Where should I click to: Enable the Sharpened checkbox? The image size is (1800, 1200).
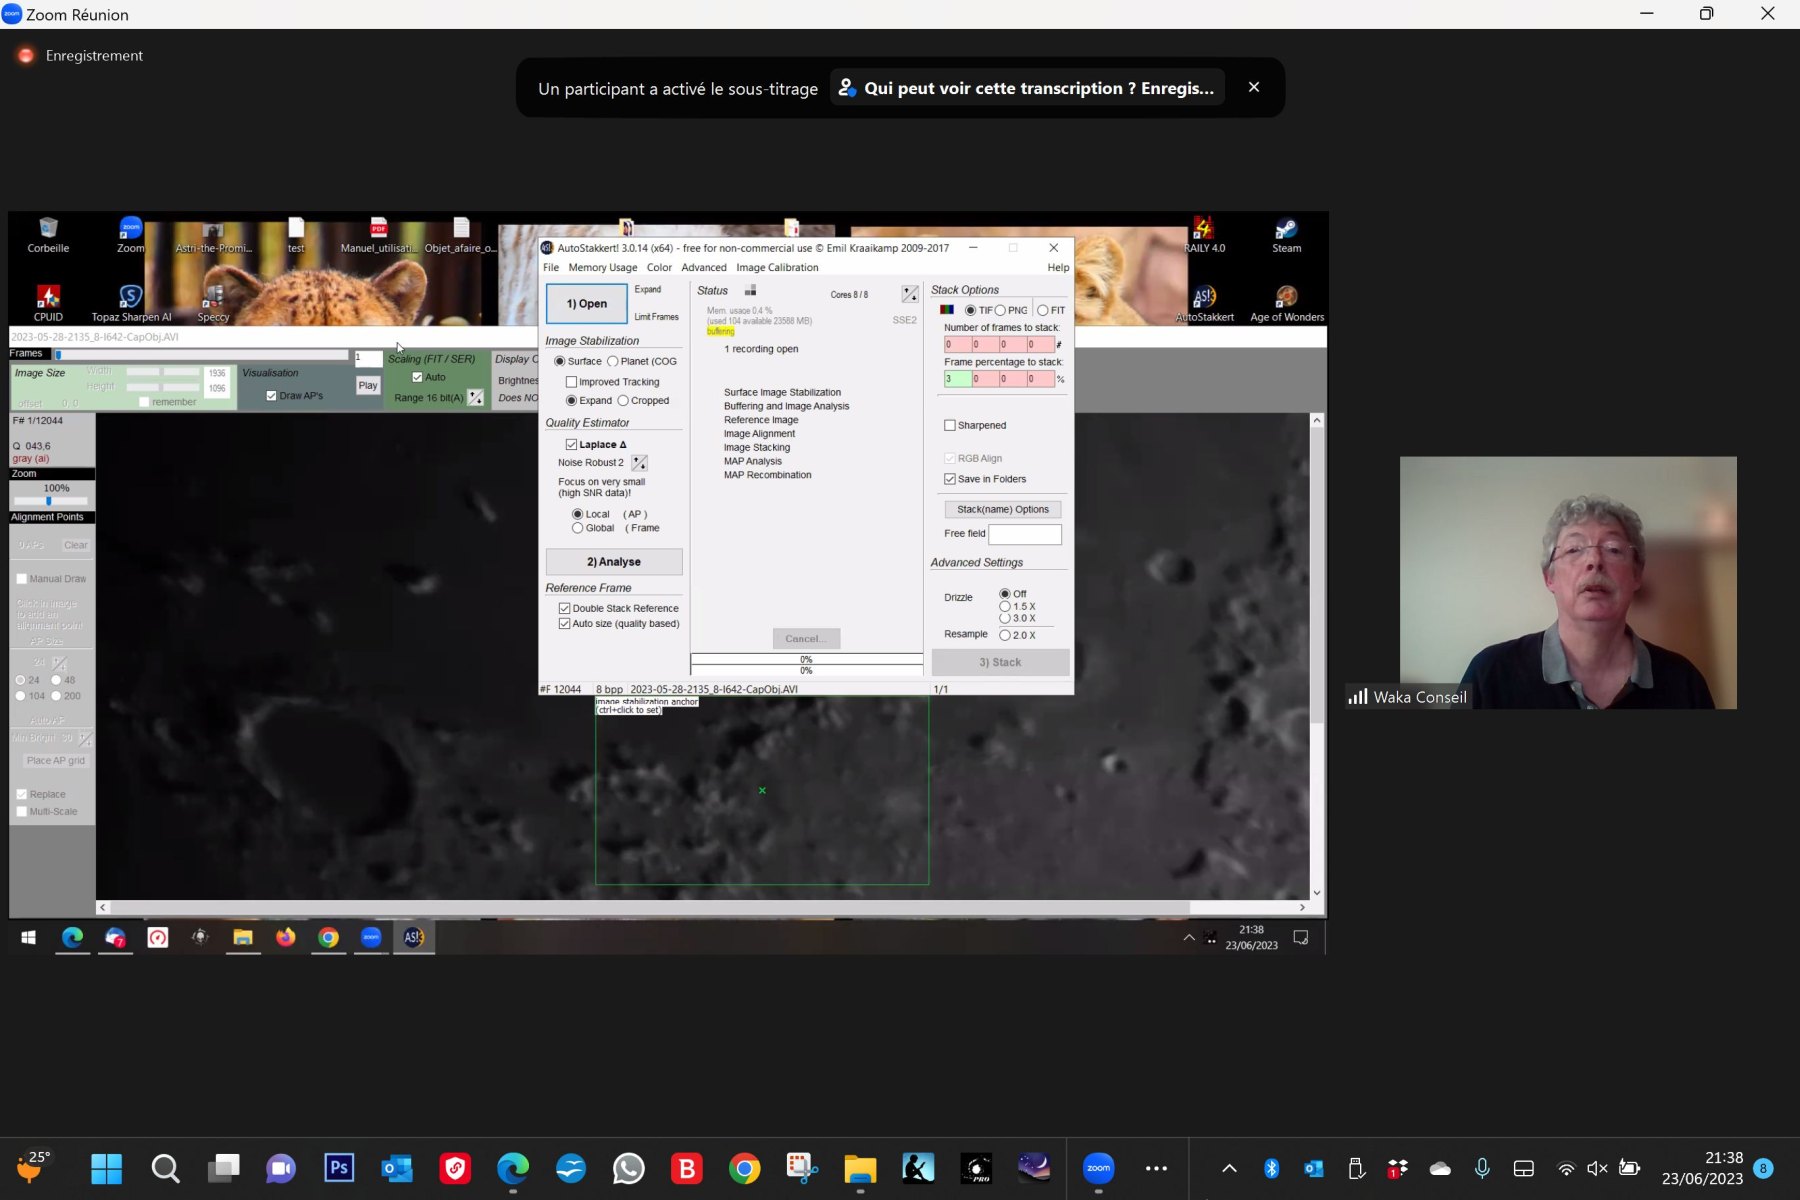950,426
